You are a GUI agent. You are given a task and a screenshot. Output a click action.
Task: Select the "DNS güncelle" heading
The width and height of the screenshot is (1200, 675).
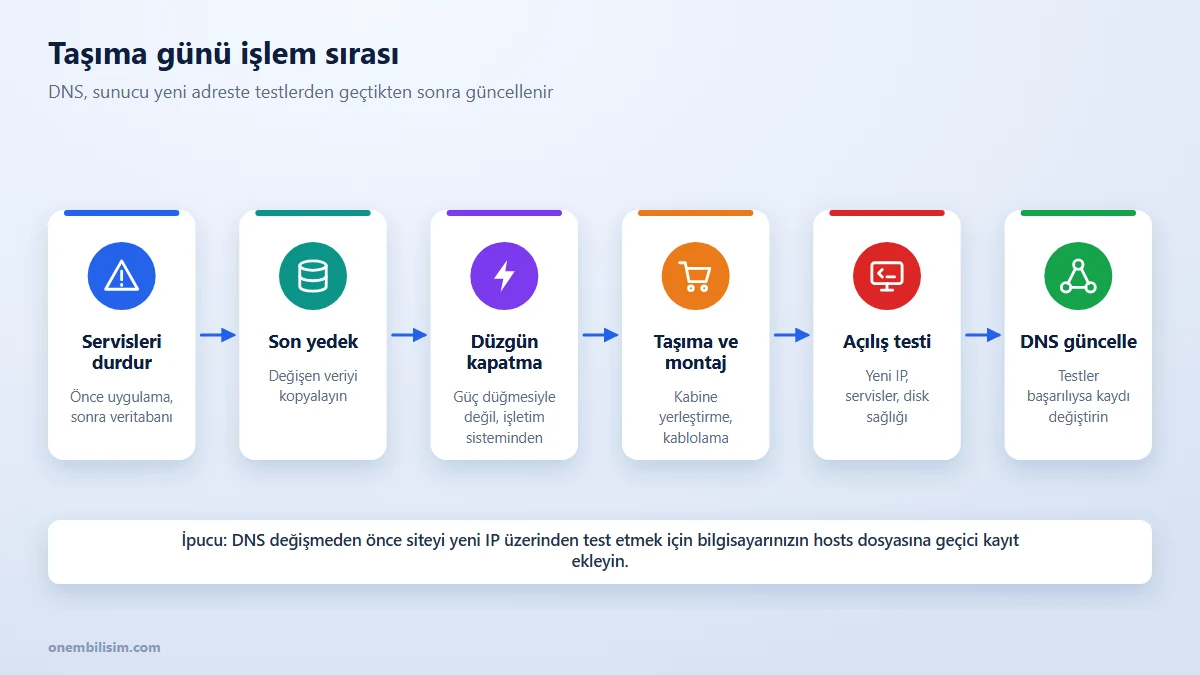tap(1078, 342)
